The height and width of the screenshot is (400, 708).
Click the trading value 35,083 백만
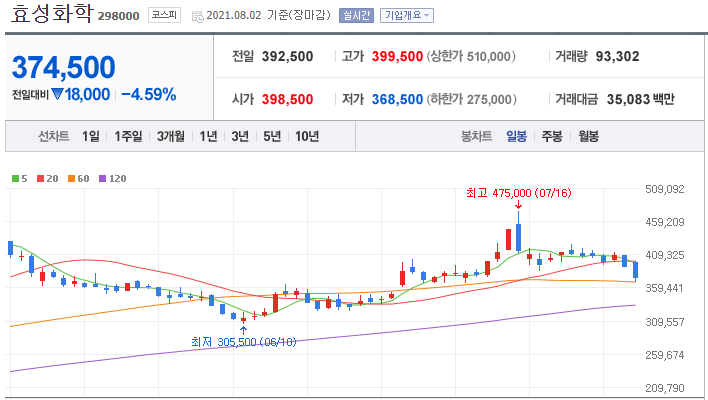640,99
